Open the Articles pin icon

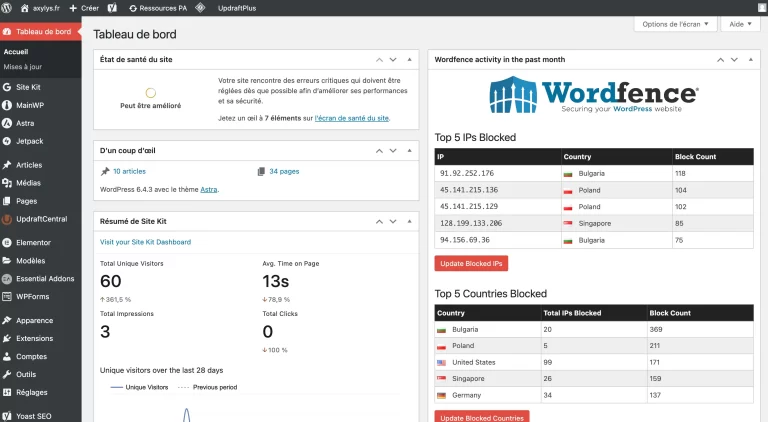(7, 165)
